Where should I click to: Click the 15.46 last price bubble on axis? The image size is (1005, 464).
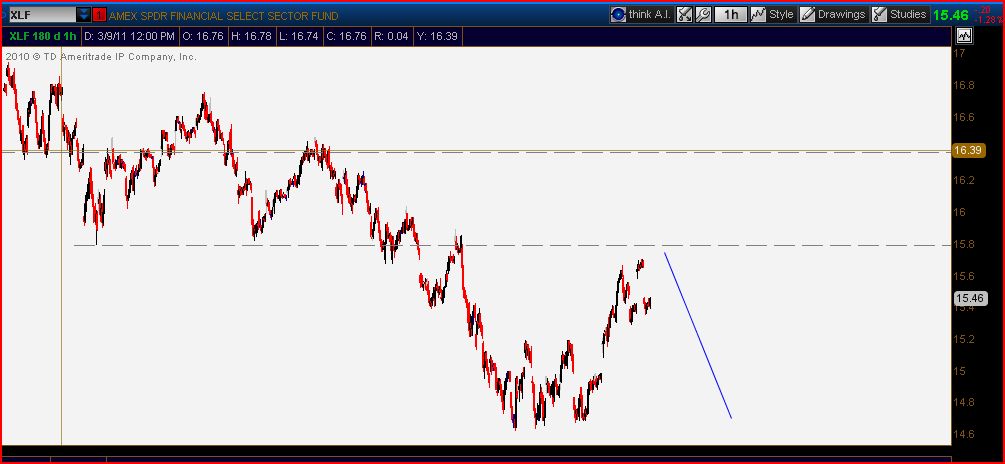coord(968,297)
